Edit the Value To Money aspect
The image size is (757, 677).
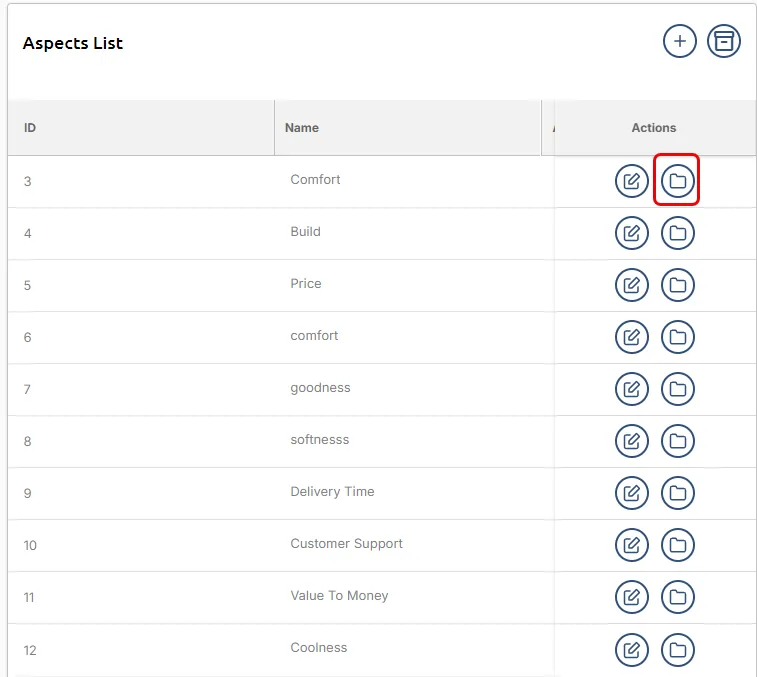[x=631, y=597]
